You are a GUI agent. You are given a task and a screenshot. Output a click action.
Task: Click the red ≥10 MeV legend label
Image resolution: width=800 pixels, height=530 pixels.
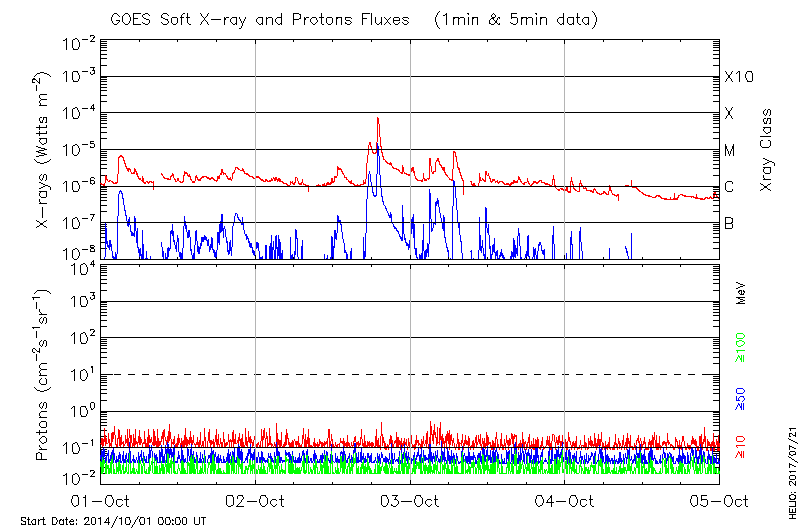click(x=741, y=447)
